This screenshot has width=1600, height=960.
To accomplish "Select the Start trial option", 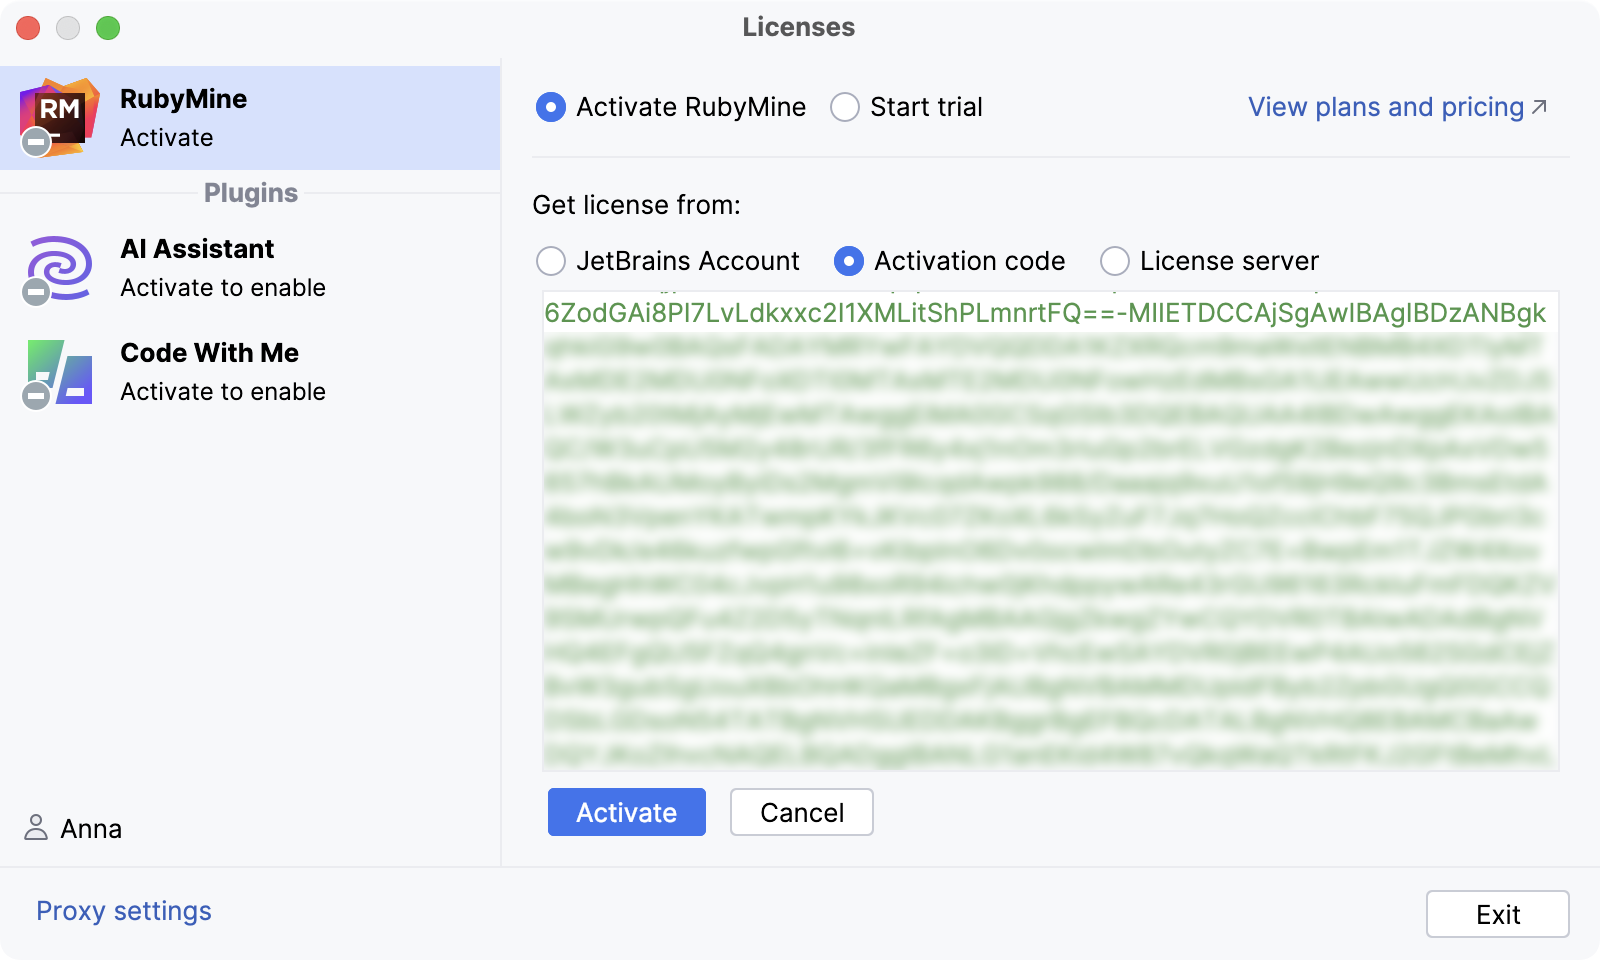I will (845, 107).
